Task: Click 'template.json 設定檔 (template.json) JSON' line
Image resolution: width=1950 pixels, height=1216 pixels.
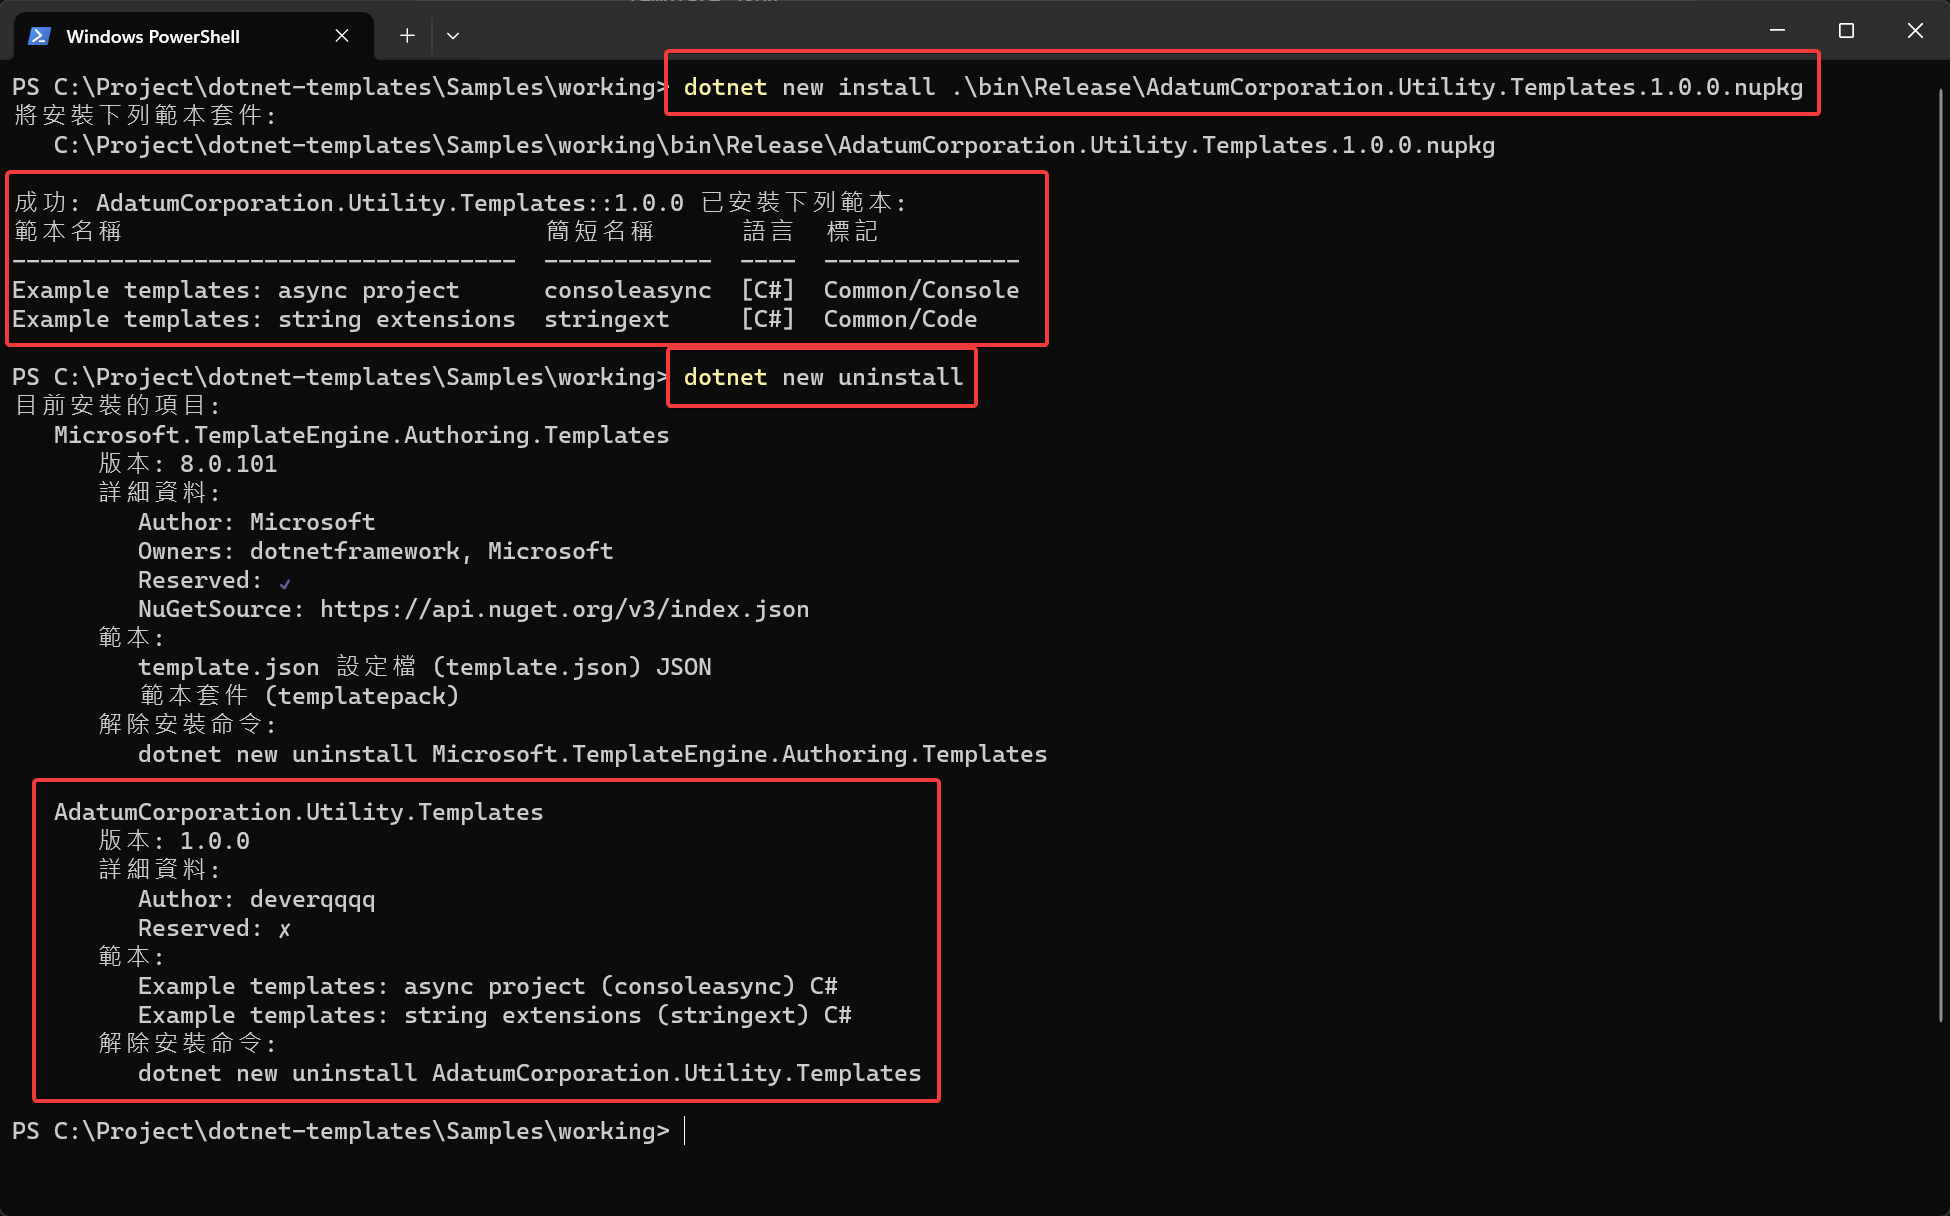Action: 424,667
